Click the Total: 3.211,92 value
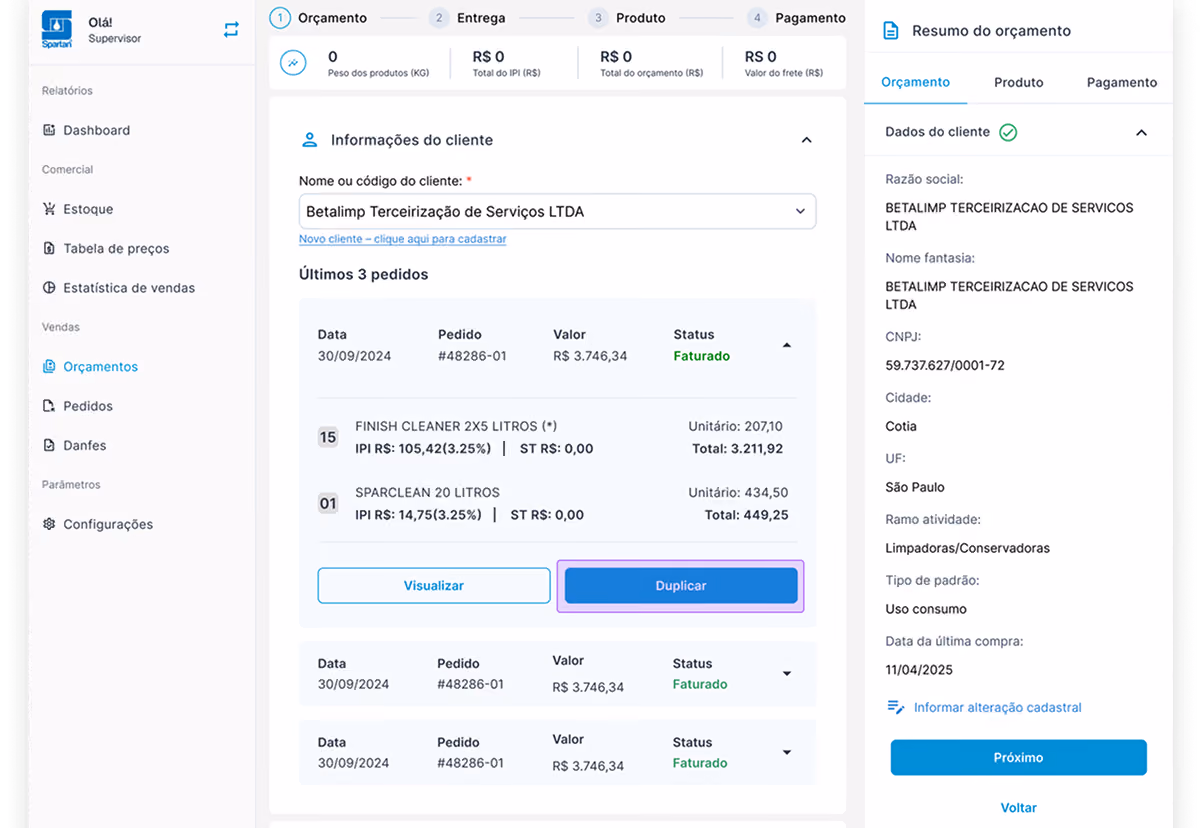 coord(737,449)
